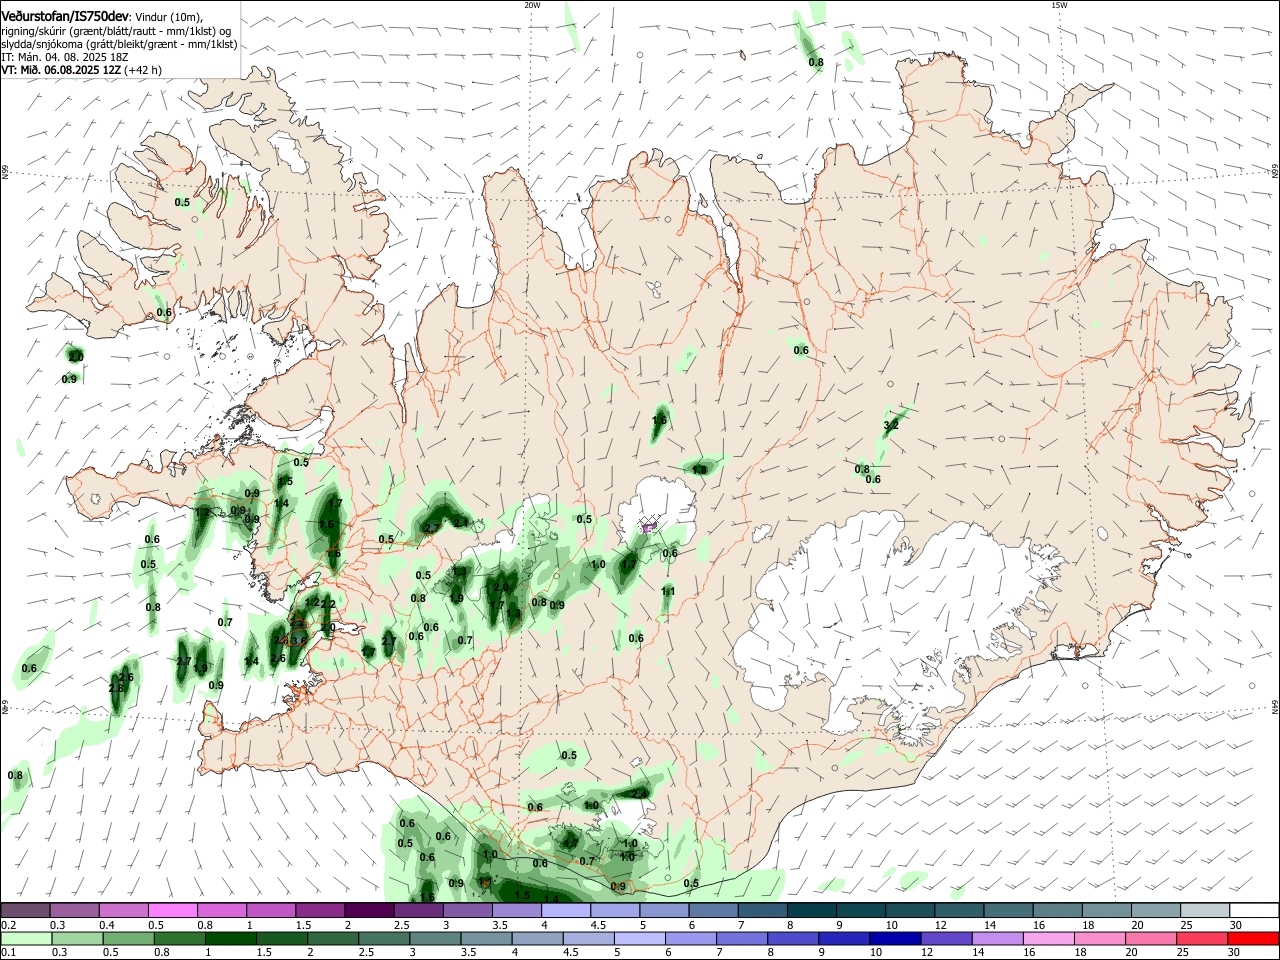
Task: Select the navy blue bottom-row swatch labeled 10
Action: point(894,938)
